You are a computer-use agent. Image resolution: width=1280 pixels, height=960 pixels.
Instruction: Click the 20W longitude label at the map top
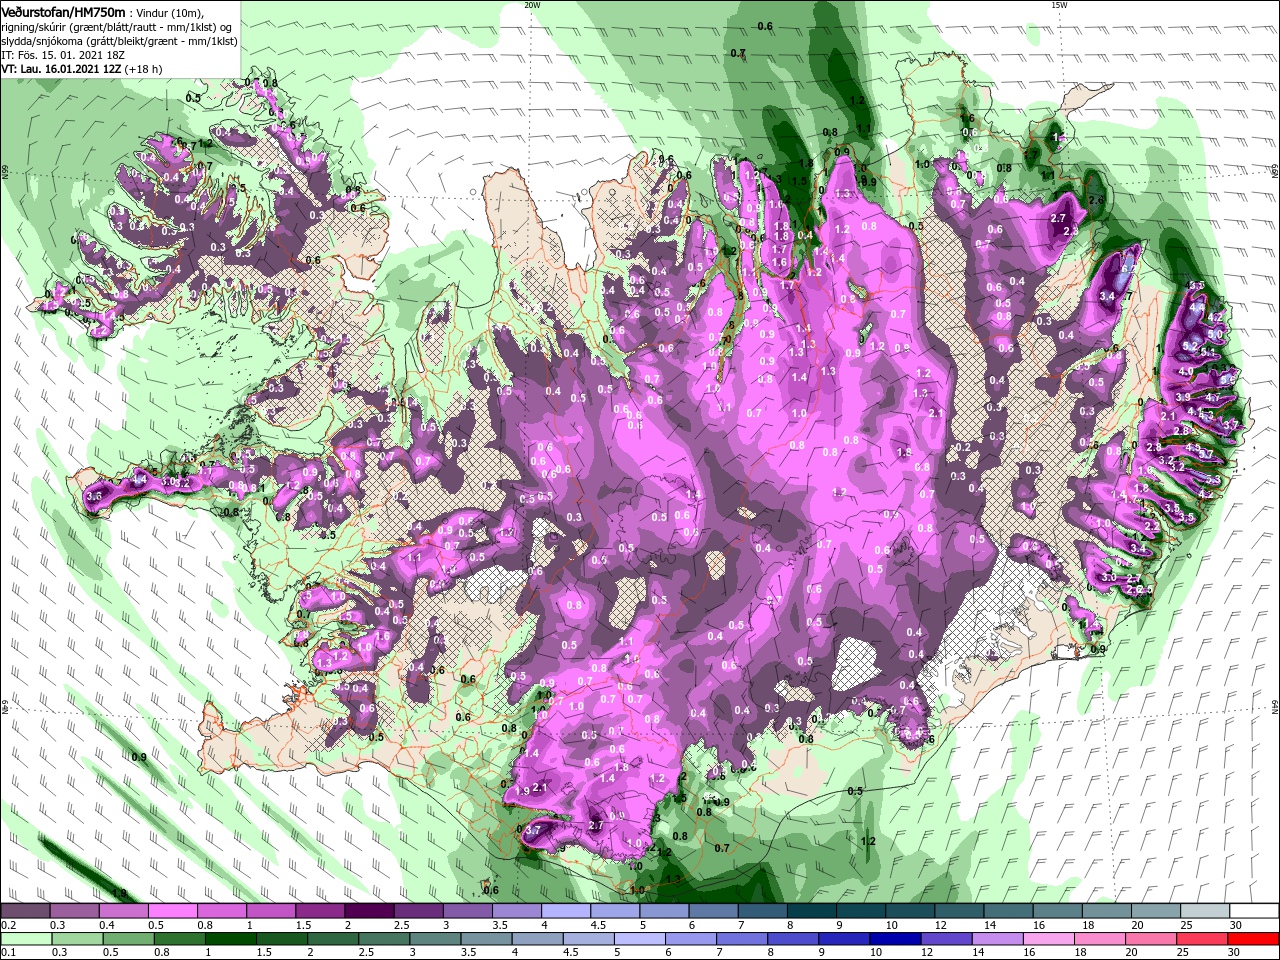532,5
